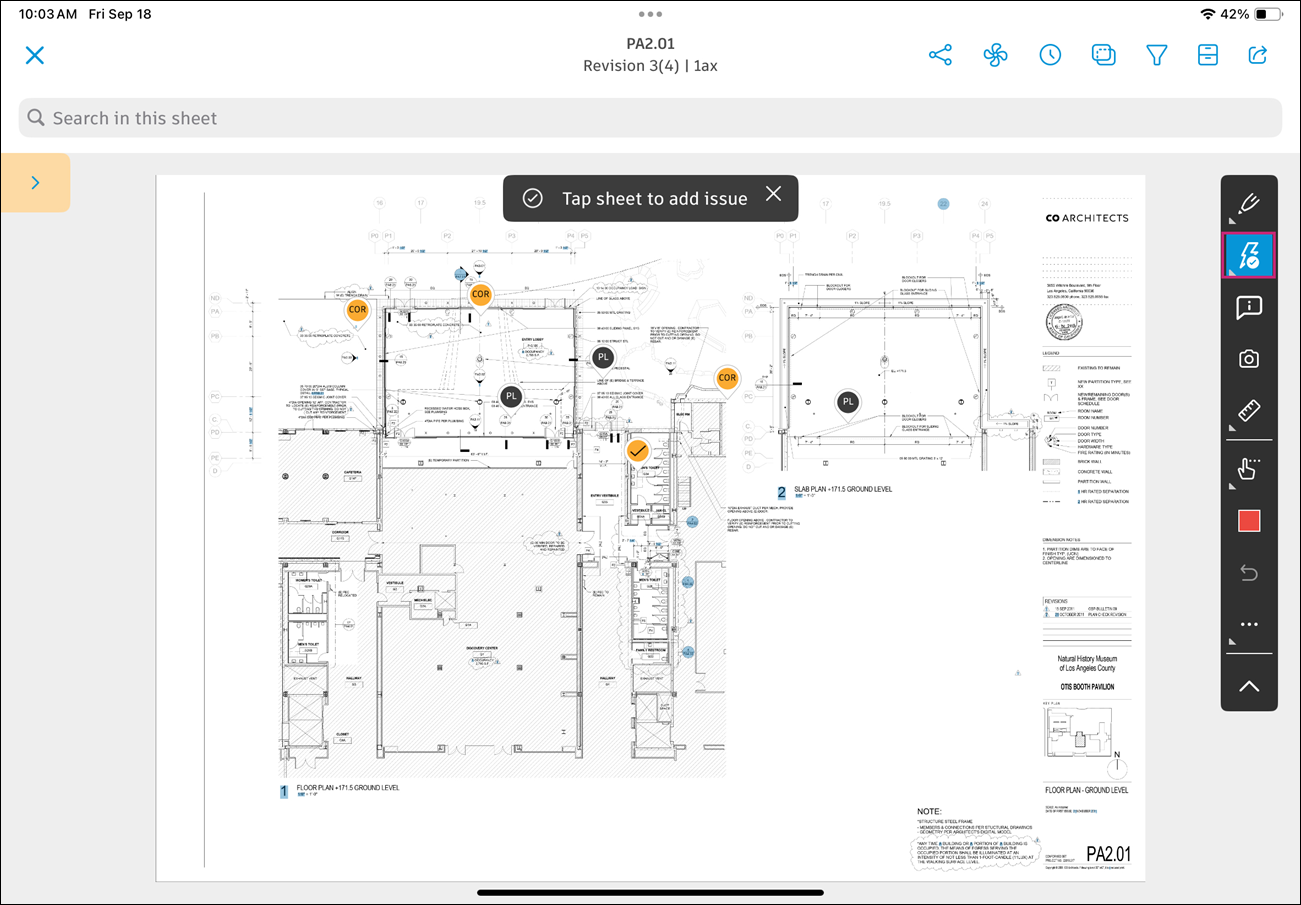This screenshot has height=905, width=1301.
Task: Select the markup pen tool
Action: (x=1249, y=203)
